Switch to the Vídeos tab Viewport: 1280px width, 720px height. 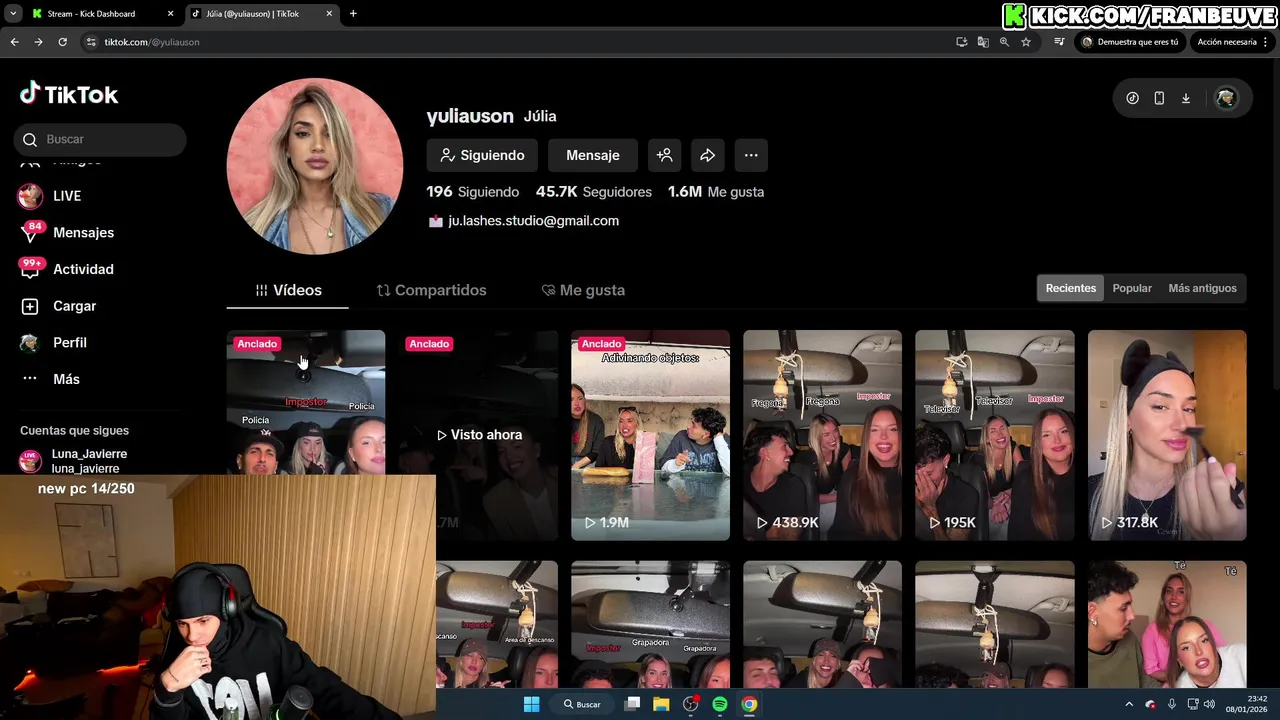pos(288,290)
